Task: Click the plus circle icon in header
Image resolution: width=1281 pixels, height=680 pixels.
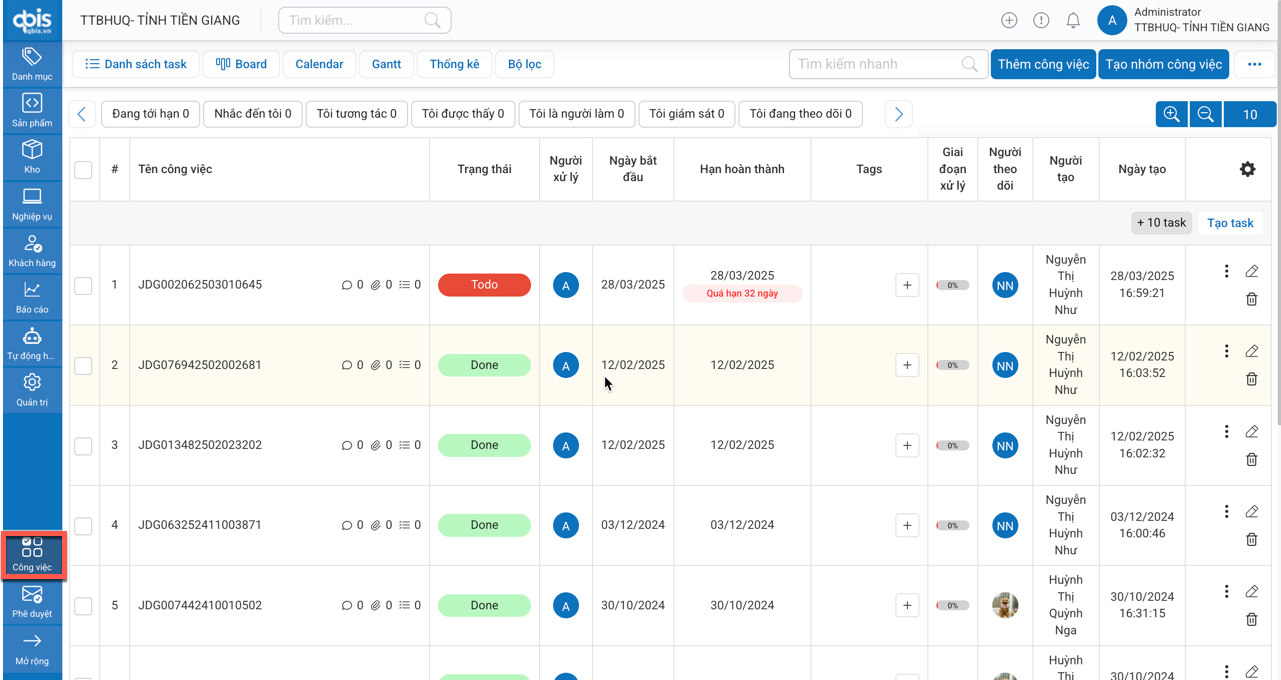Action: click(x=1009, y=20)
